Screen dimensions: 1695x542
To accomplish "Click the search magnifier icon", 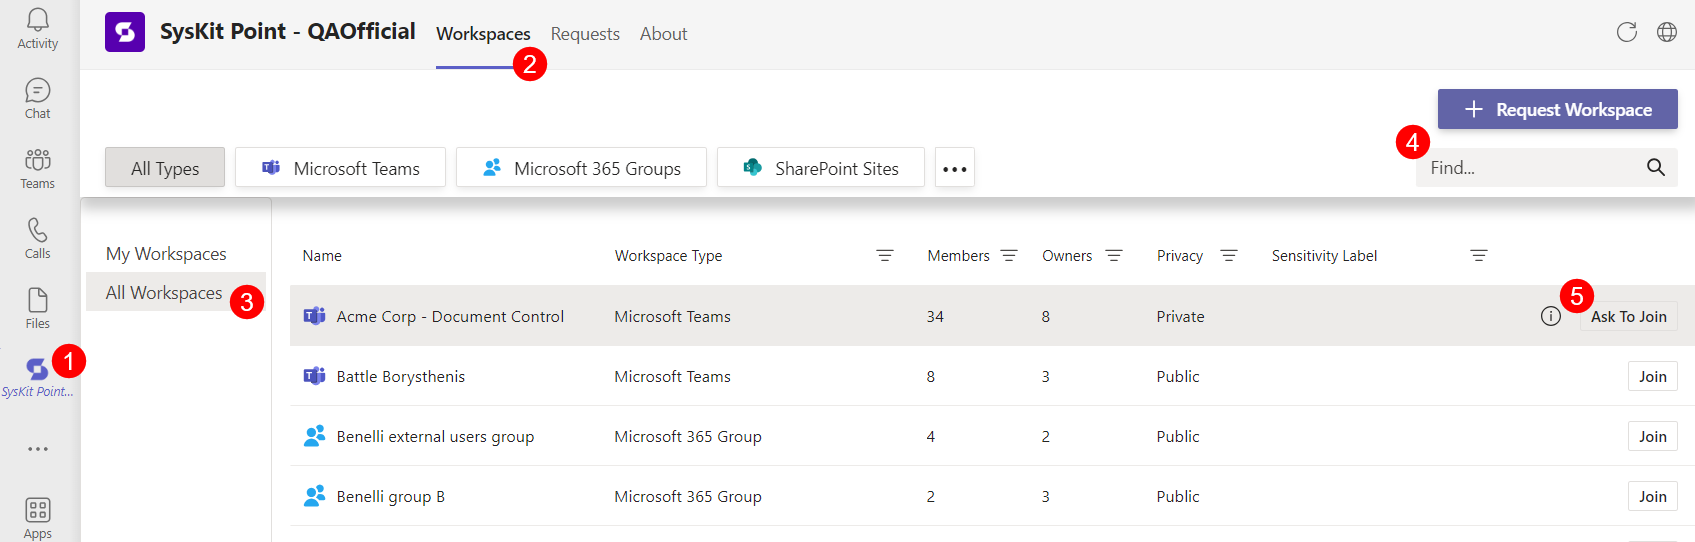I will (x=1656, y=167).
